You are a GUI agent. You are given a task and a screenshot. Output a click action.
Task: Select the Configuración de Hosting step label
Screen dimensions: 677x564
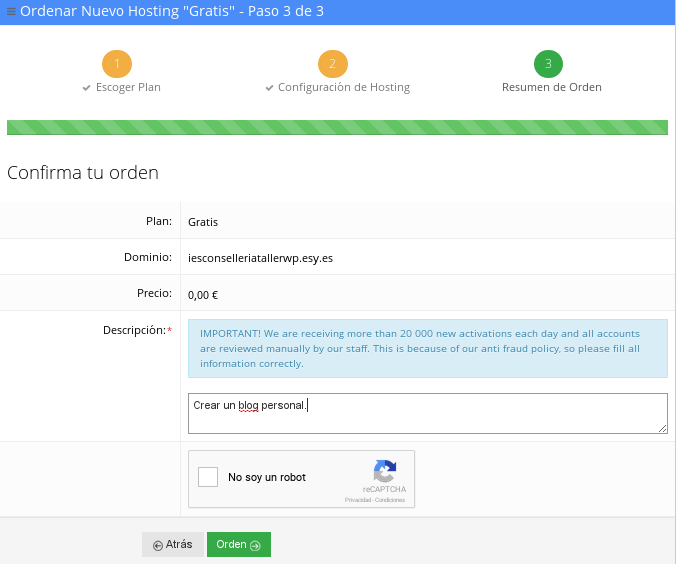pyautogui.click(x=343, y=87)
